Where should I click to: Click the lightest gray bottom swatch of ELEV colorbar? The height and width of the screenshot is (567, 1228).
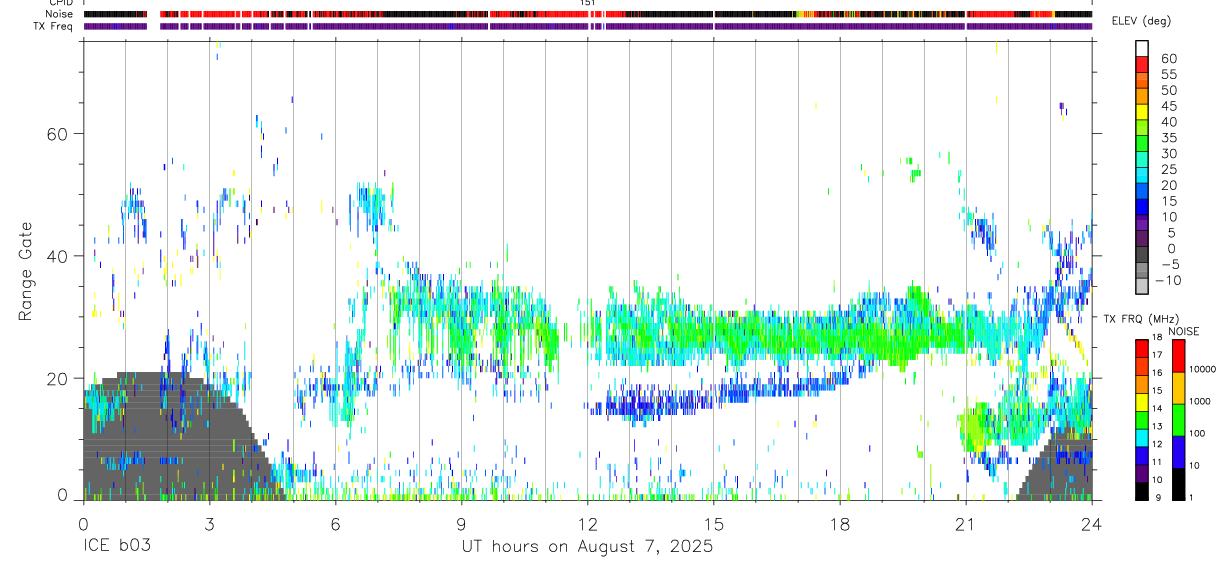tap(1142, 288)
